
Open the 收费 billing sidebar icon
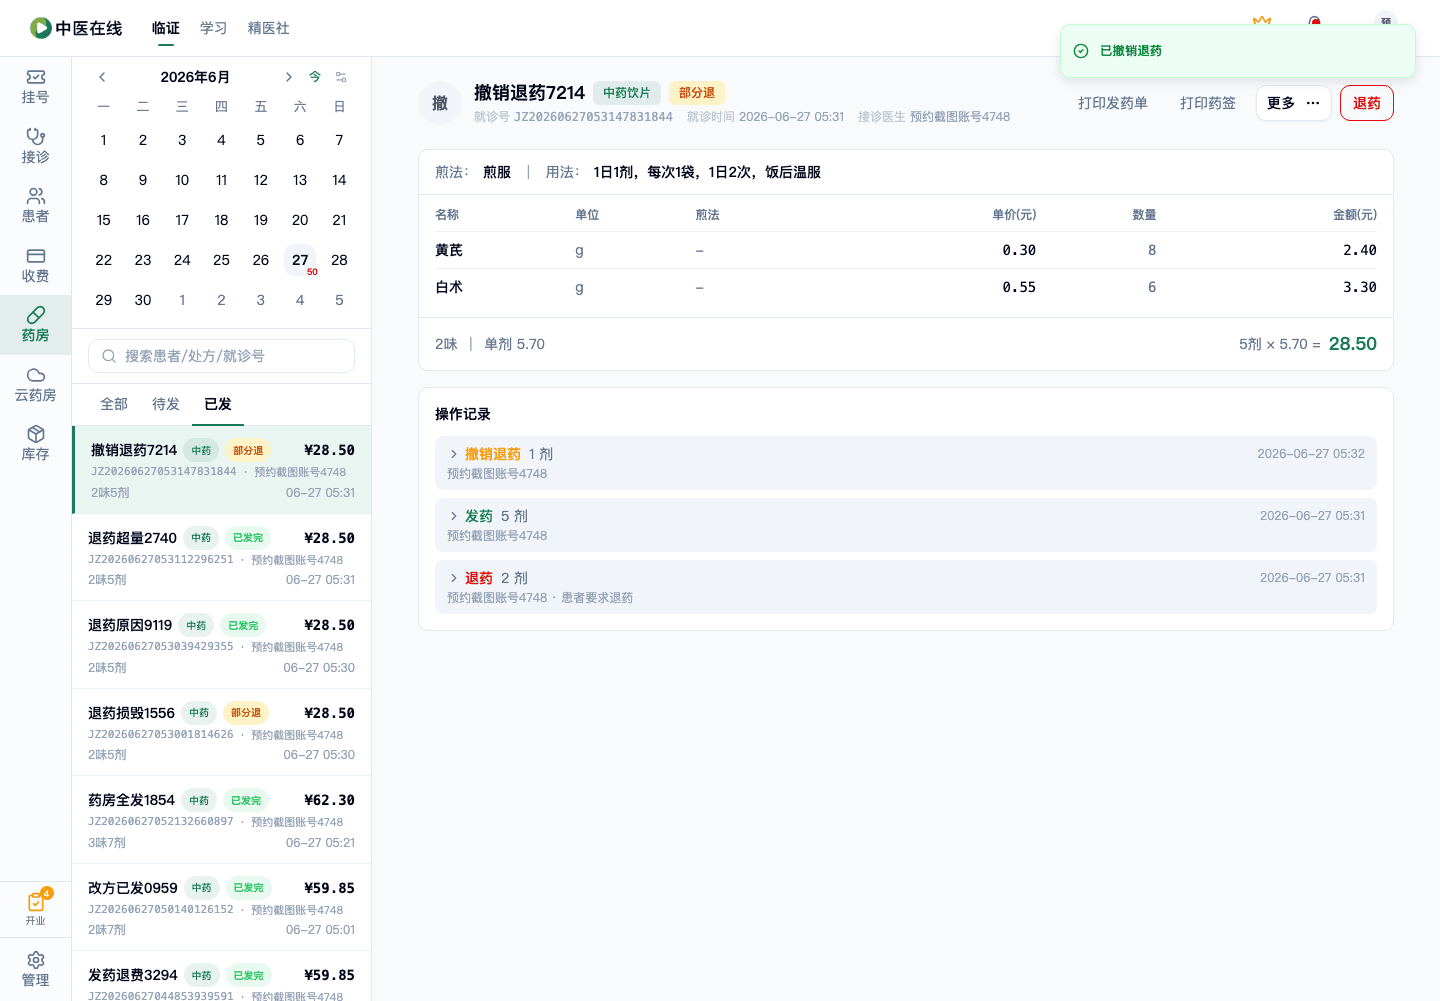click(35, 265)
